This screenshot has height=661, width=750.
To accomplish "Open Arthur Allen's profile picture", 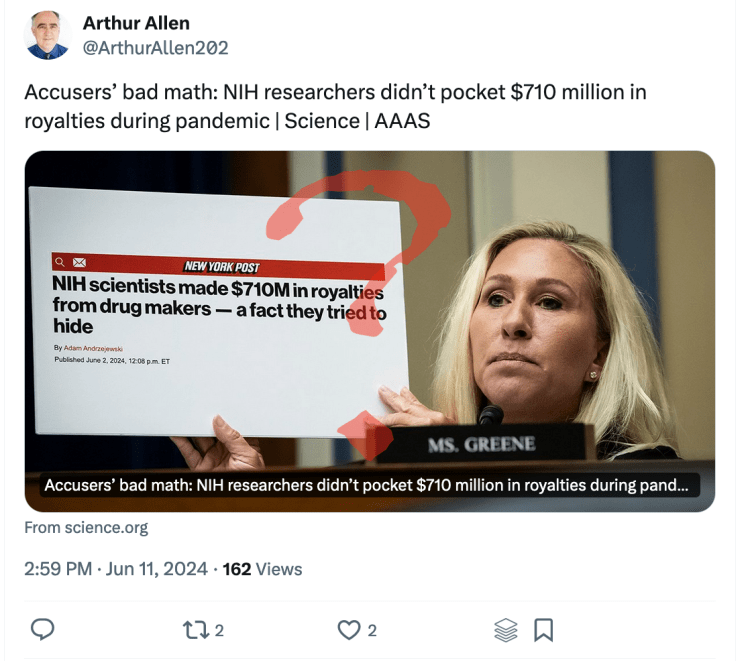I will pos(48,36).
